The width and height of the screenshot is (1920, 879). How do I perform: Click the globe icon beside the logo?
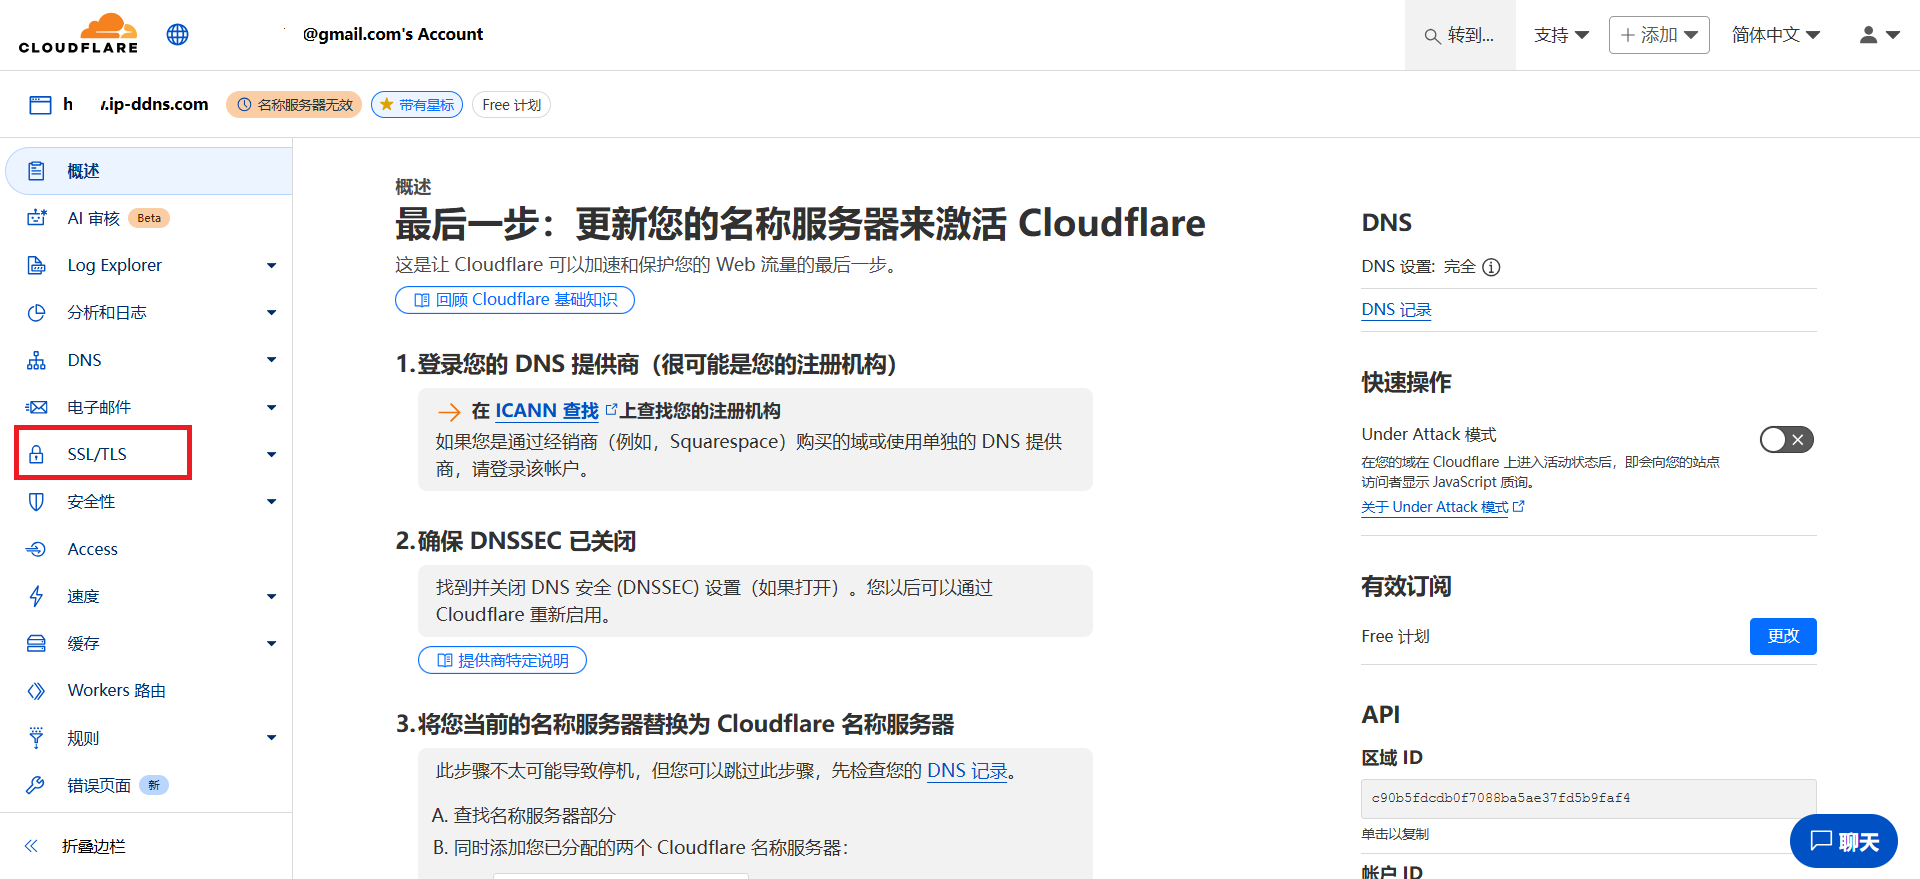pos(178,35)
